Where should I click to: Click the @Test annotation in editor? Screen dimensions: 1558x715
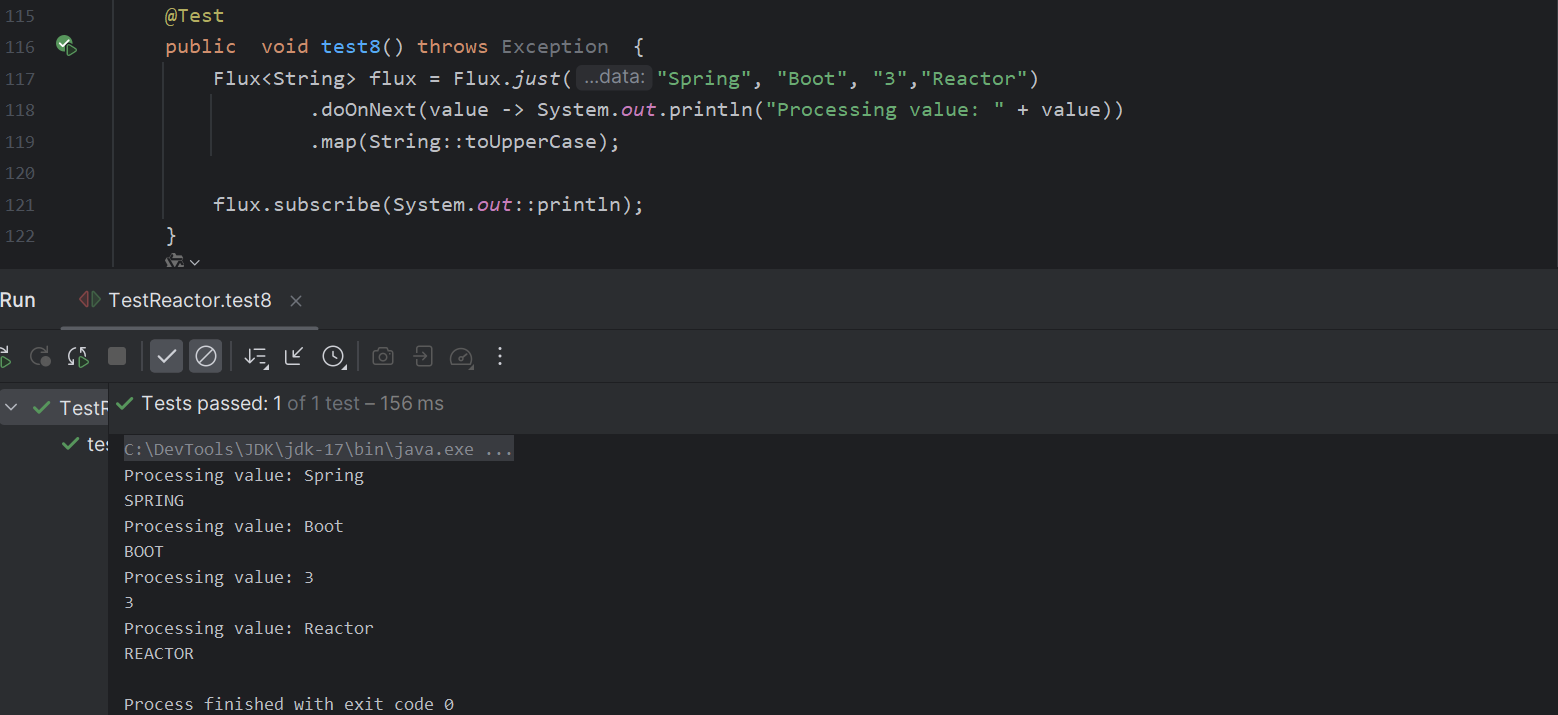tap(195, 16)
